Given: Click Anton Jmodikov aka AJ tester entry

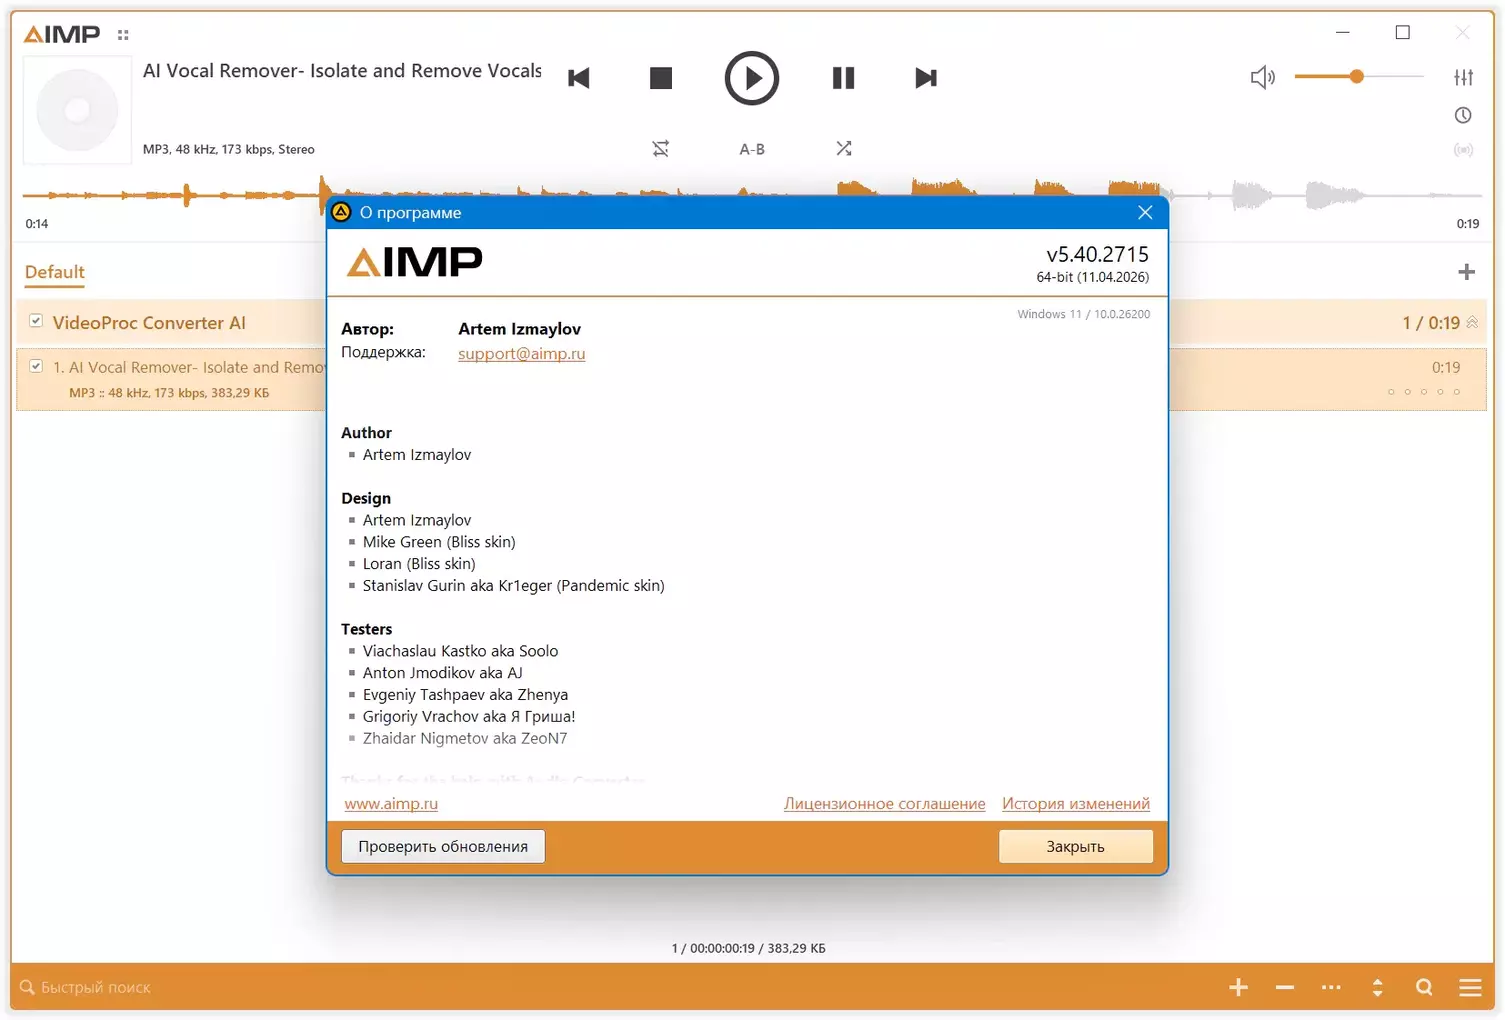Looking at the screenshot, I should (x=442, y=673).
